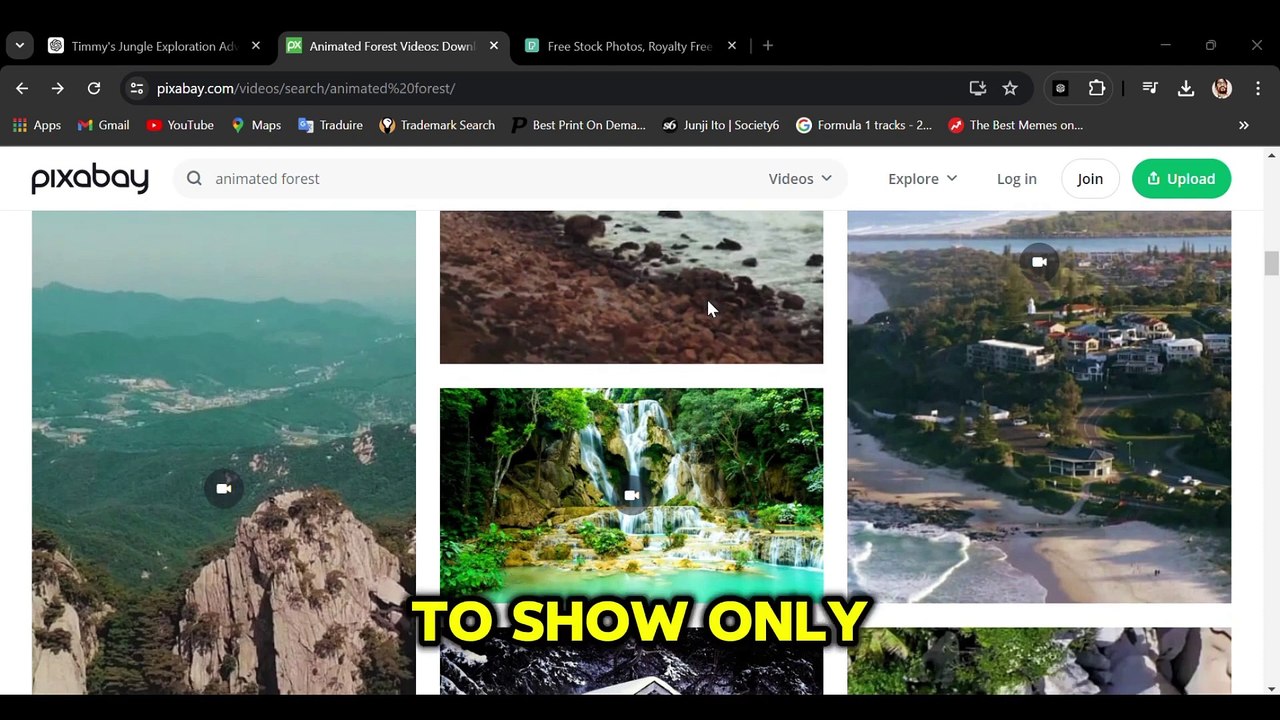1280x720 pixels.
Task: Open the Chrome extensions puzzle menu
Action: pyautogui.click(x=1097, y=88)
